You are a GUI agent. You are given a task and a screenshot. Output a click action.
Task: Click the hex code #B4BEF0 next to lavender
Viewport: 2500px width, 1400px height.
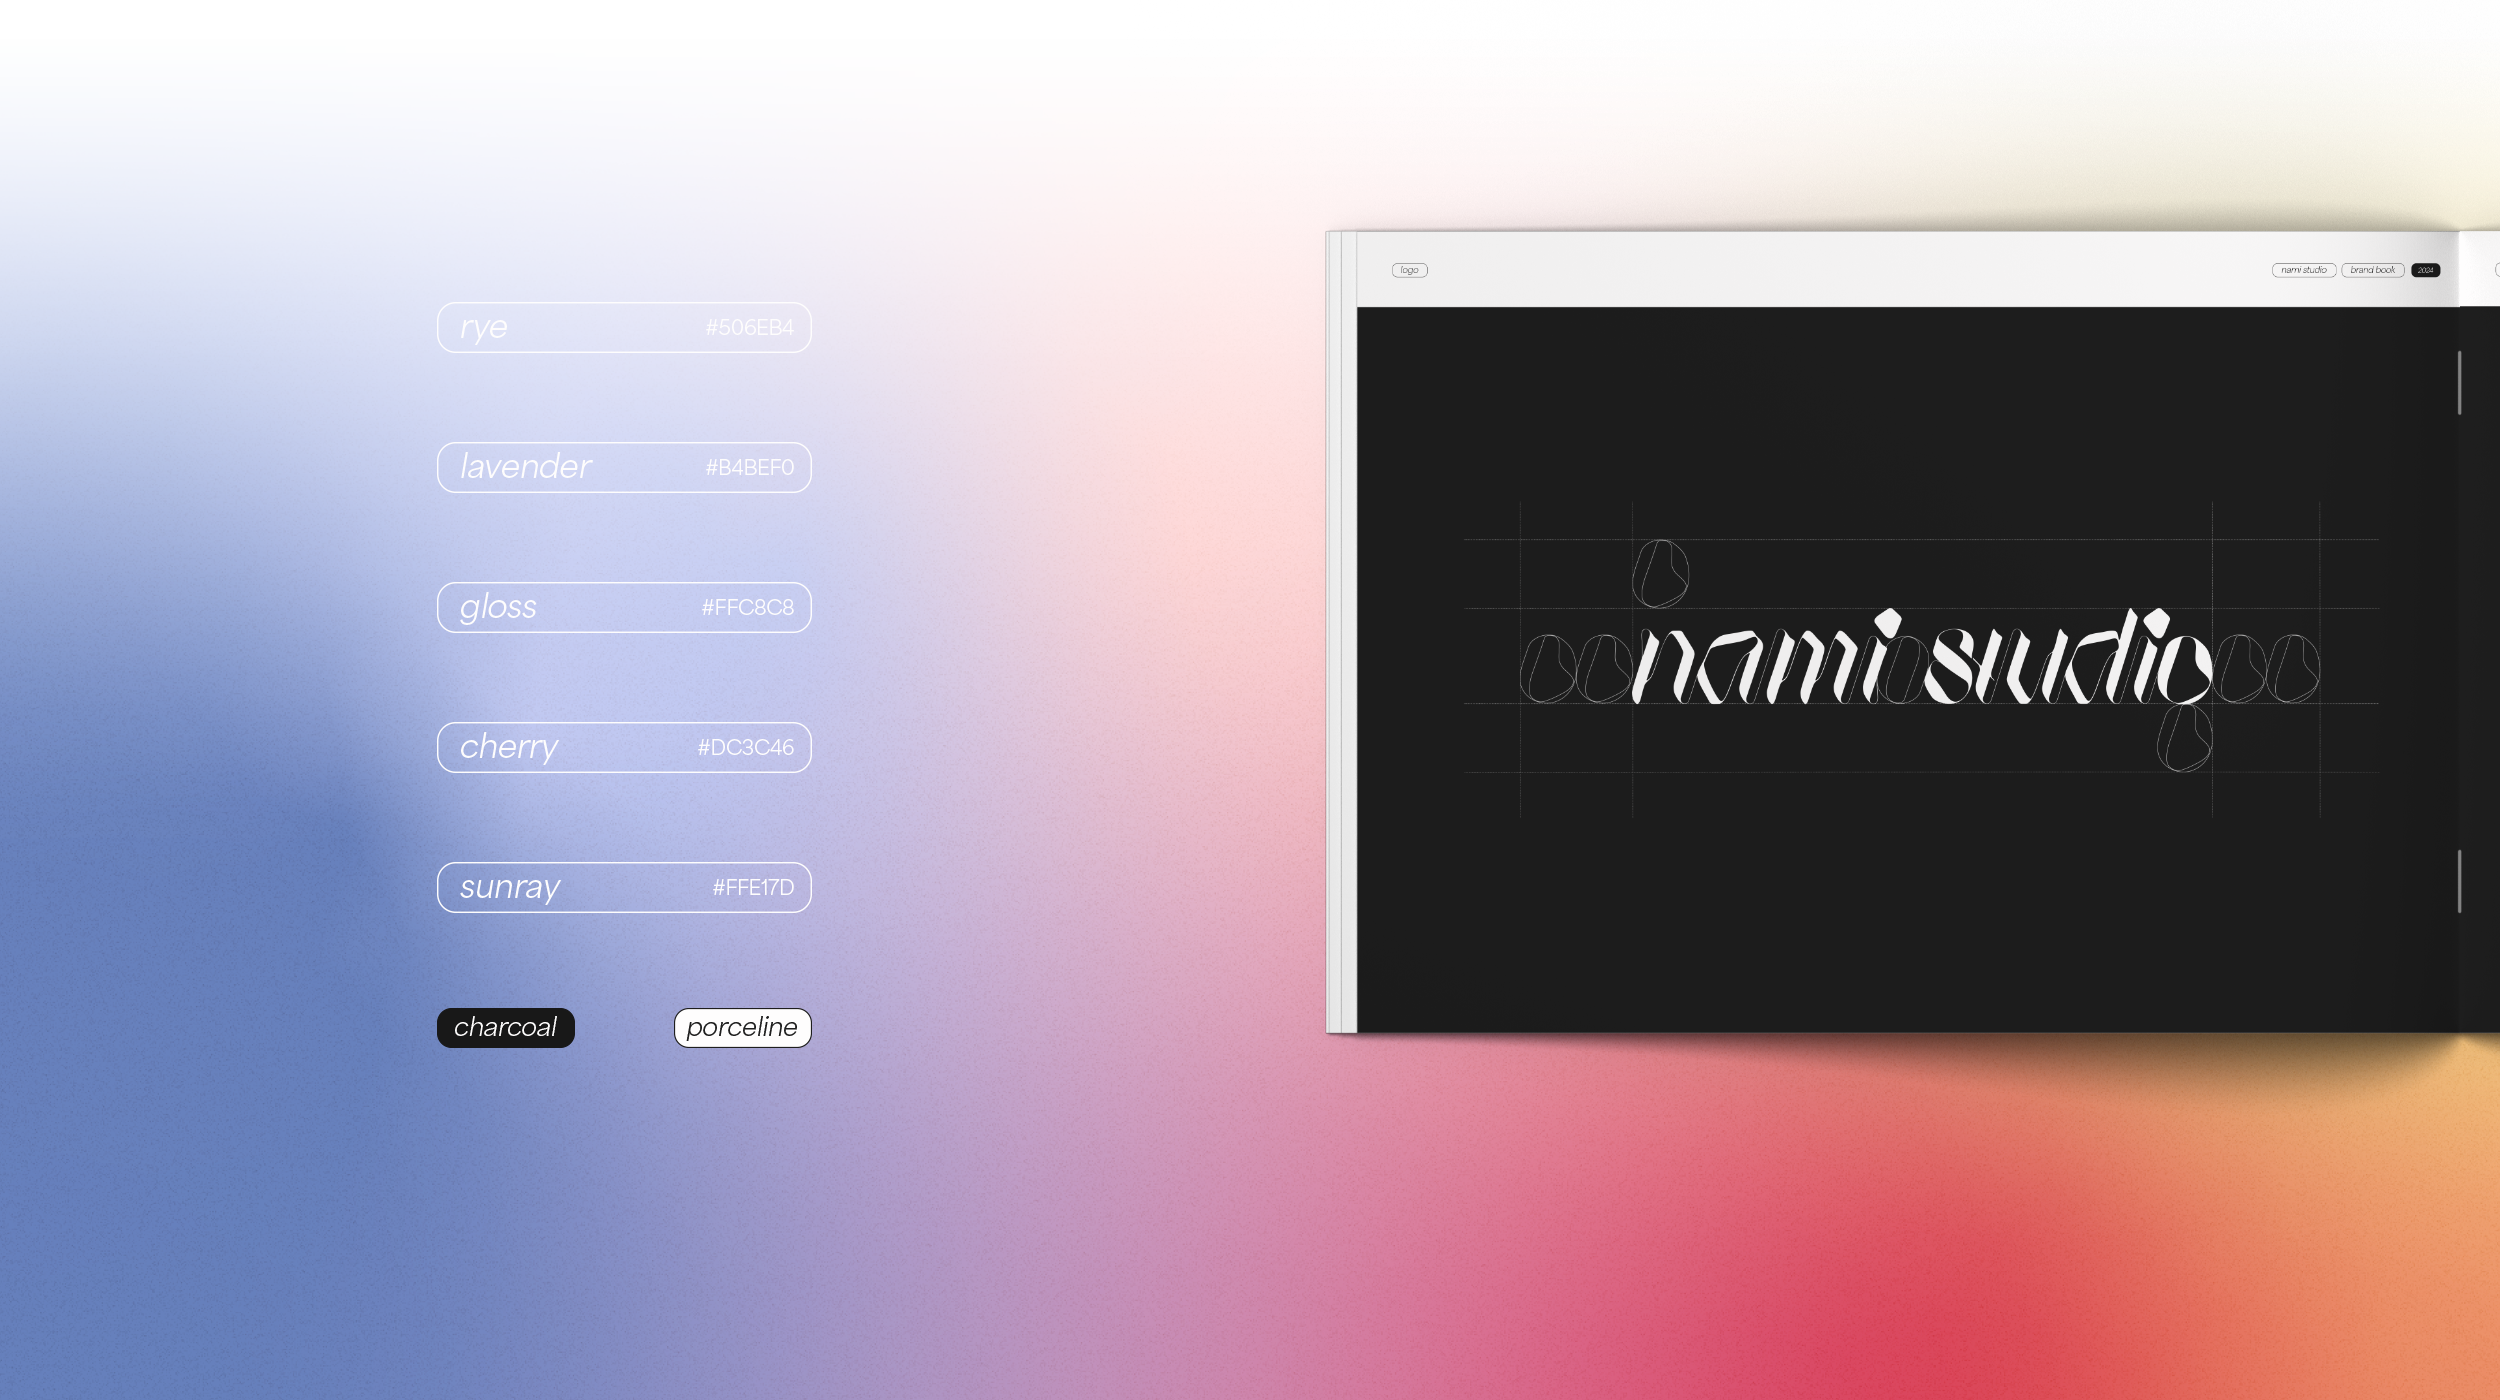[748, 466]
